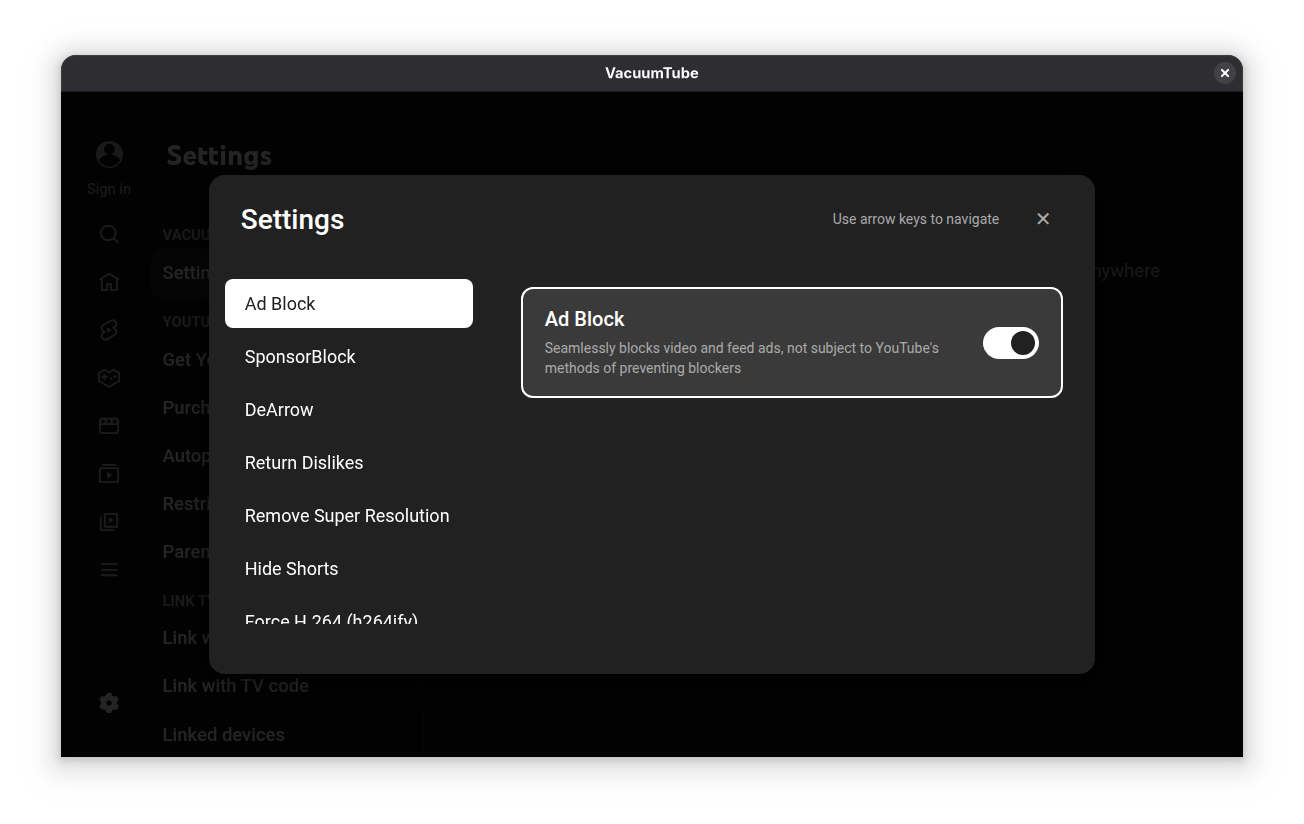Open the Hide Shorts category

(x=349, y=569)
